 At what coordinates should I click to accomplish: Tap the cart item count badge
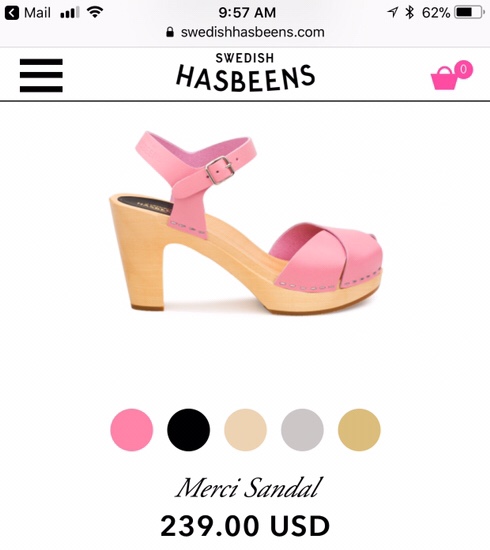pos(463,69)
